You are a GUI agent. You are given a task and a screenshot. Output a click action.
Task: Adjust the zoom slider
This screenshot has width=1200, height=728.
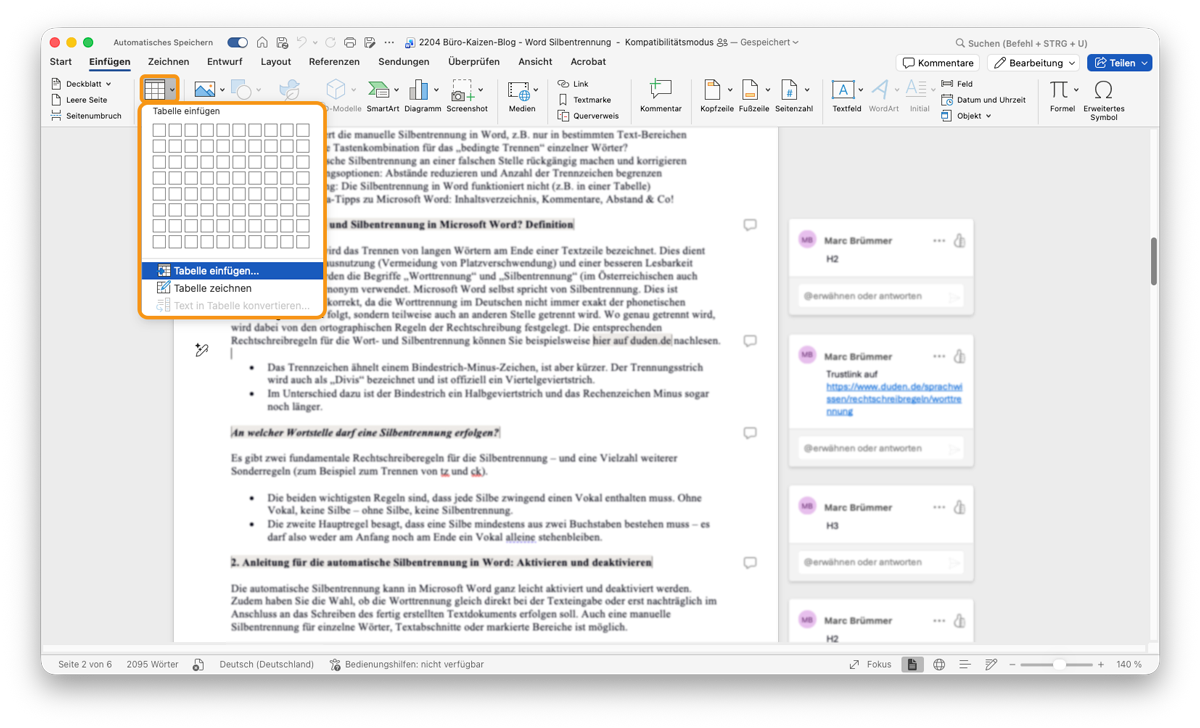(1060, 663)
